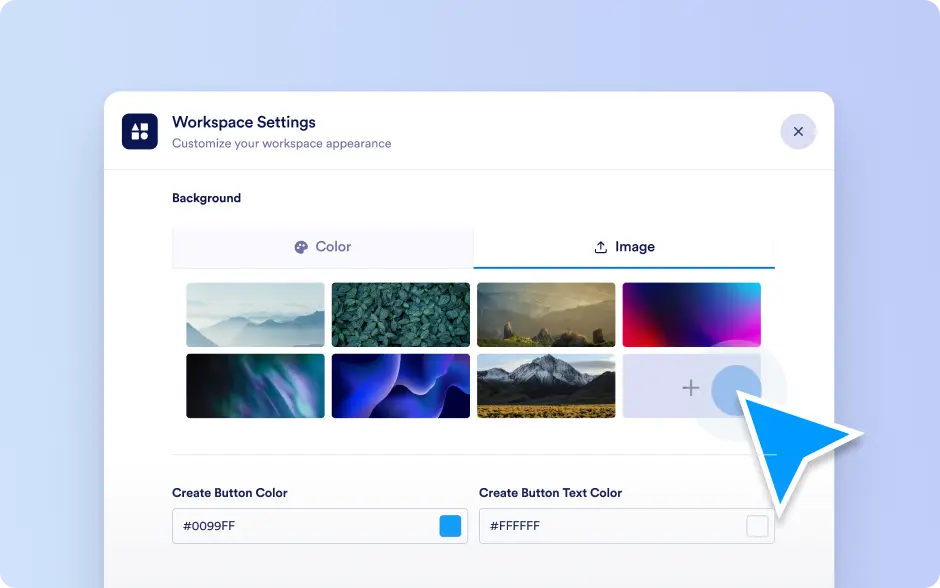Open the white Create Button Text Color swatch
The height and width of the screenshot is (588, 940).
click(757, 526)
